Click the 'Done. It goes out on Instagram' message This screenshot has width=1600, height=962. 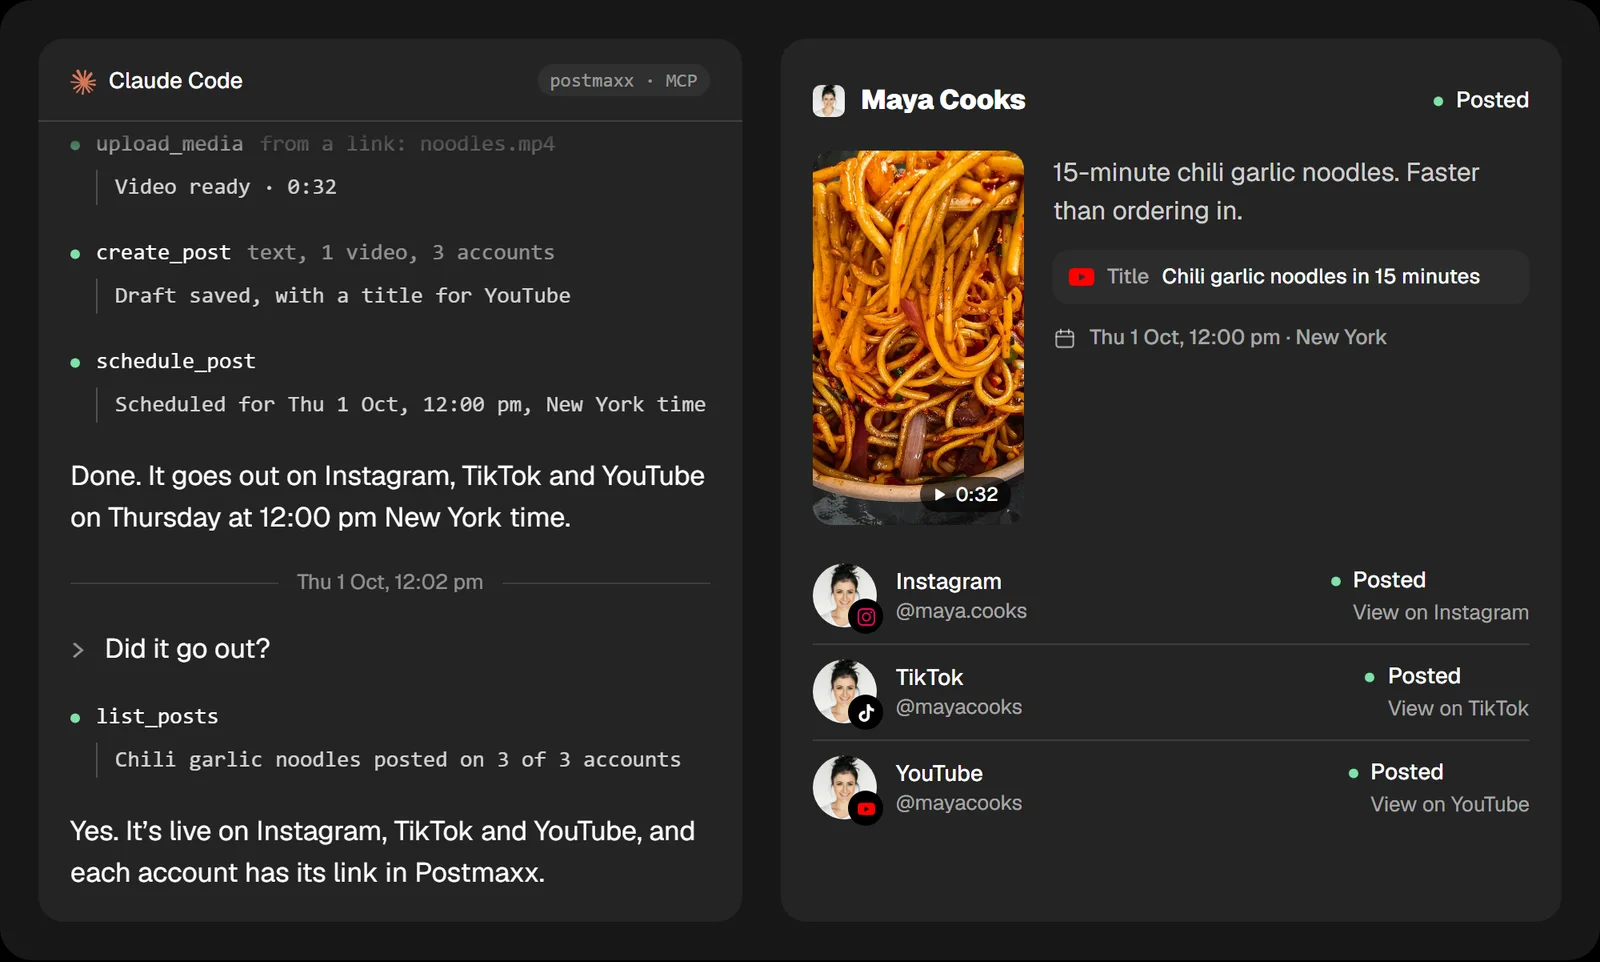click(387, 497)
